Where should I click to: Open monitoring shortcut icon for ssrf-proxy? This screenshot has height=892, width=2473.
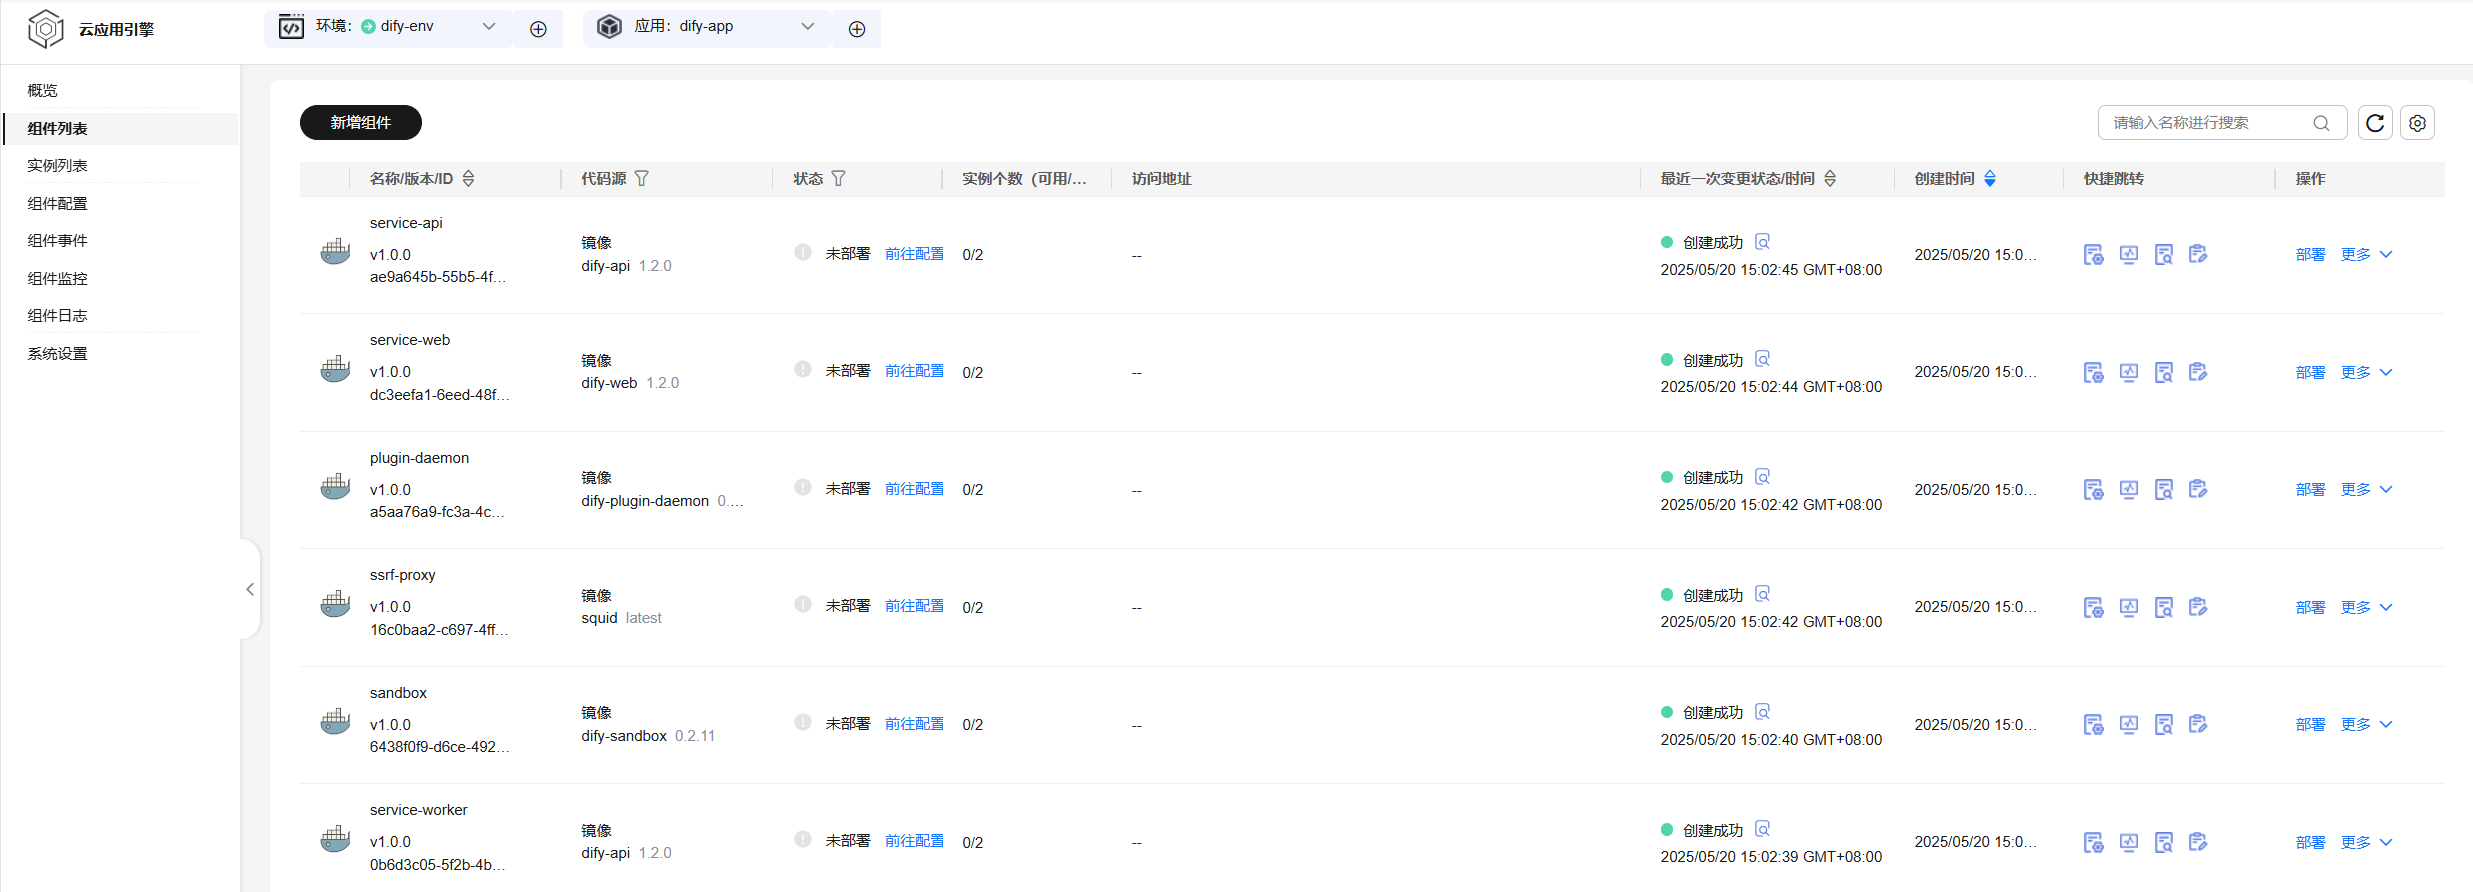click(2129, 607)
